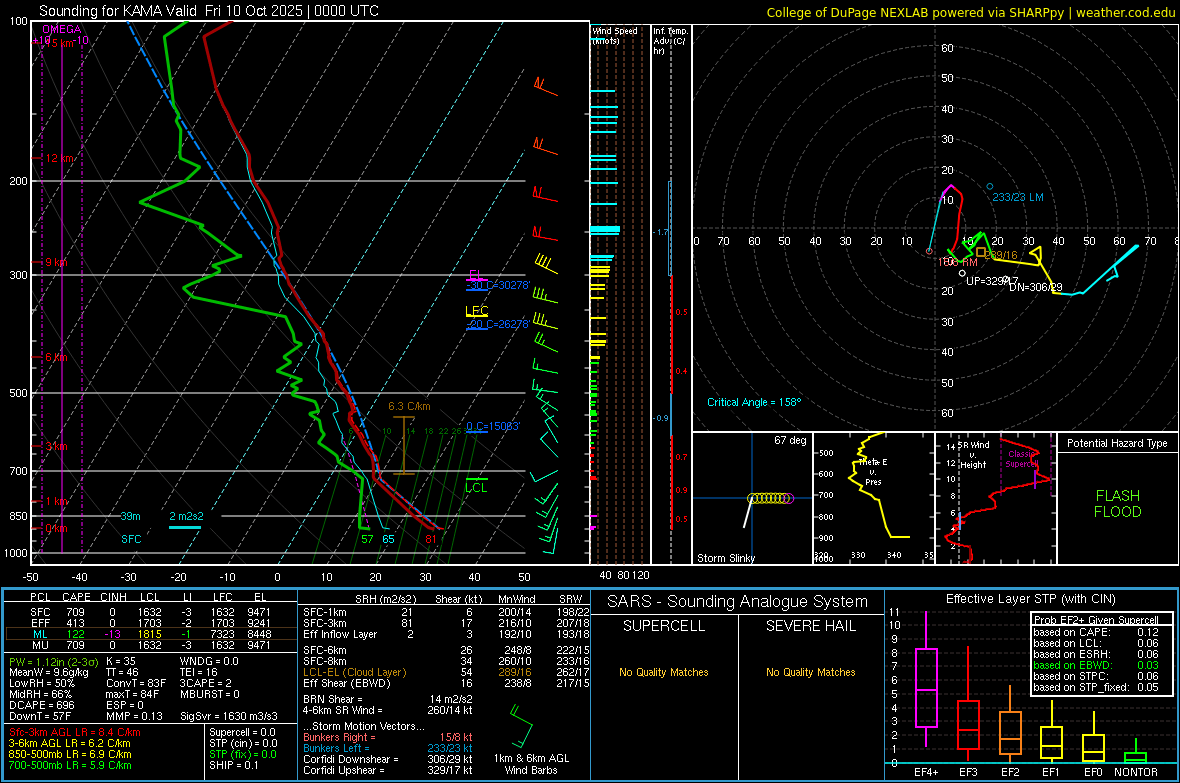
Task: Click the SFC-1km SRH row
Action: pos(446,612)
